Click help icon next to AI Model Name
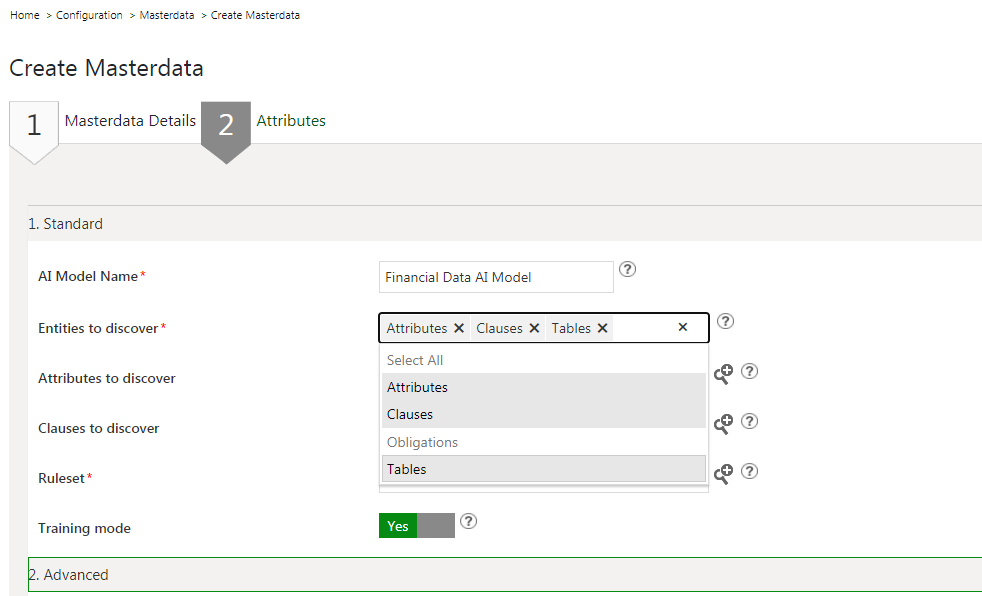This screenshot has width=982, height=596. (x=628, y=269)
